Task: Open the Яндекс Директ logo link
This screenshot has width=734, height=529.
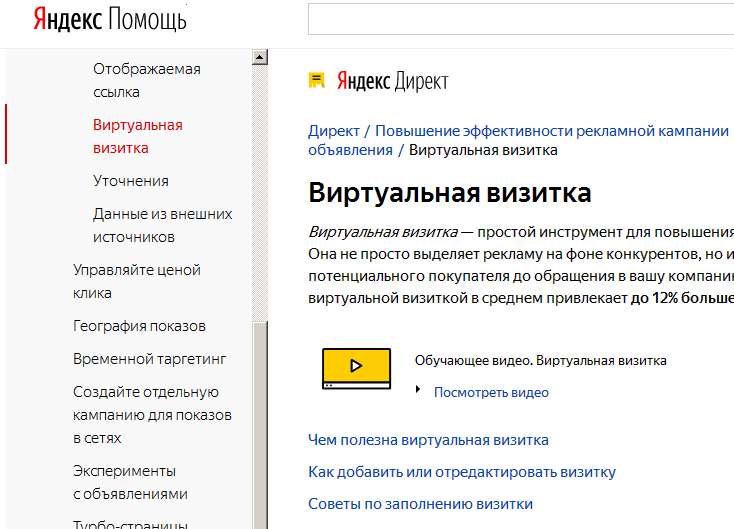Action: pos(393,81)
